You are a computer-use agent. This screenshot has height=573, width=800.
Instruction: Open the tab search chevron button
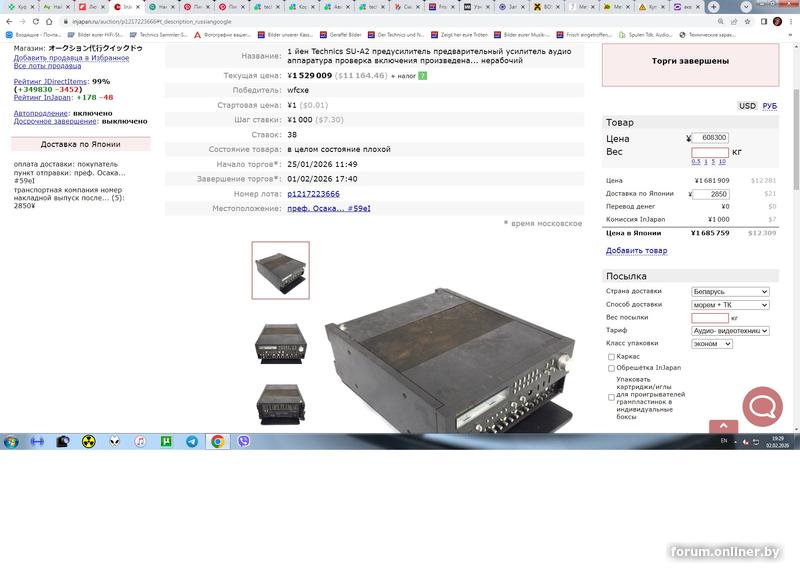746,7
